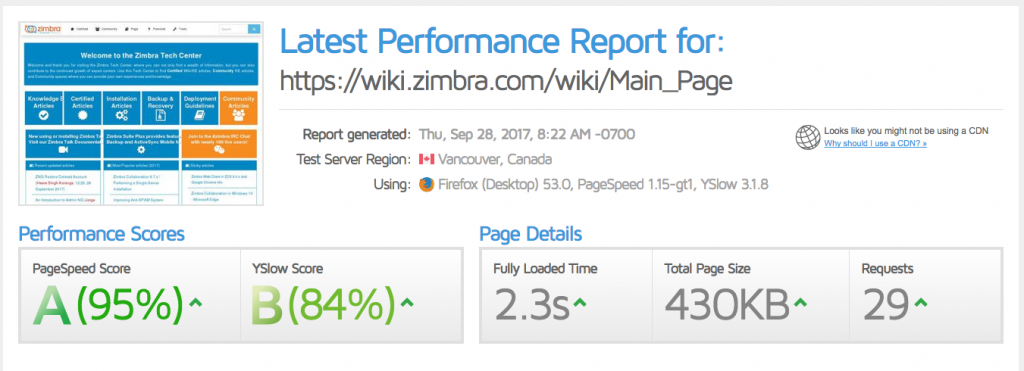Screen dimensions: 1024x371
Task: Click the Welcome to Zimbra Tech Center banner
Action: pos(141,65)
